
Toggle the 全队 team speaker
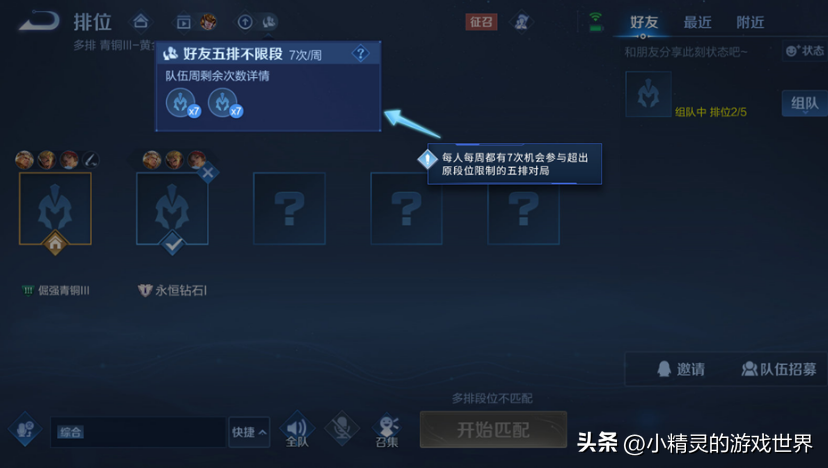(297, 430)
